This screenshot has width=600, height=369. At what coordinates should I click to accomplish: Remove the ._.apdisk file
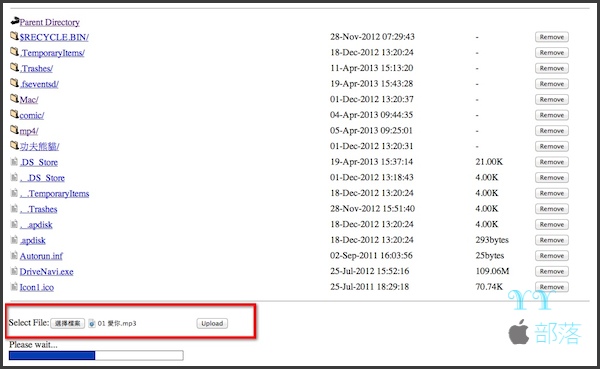click(552, 225)
